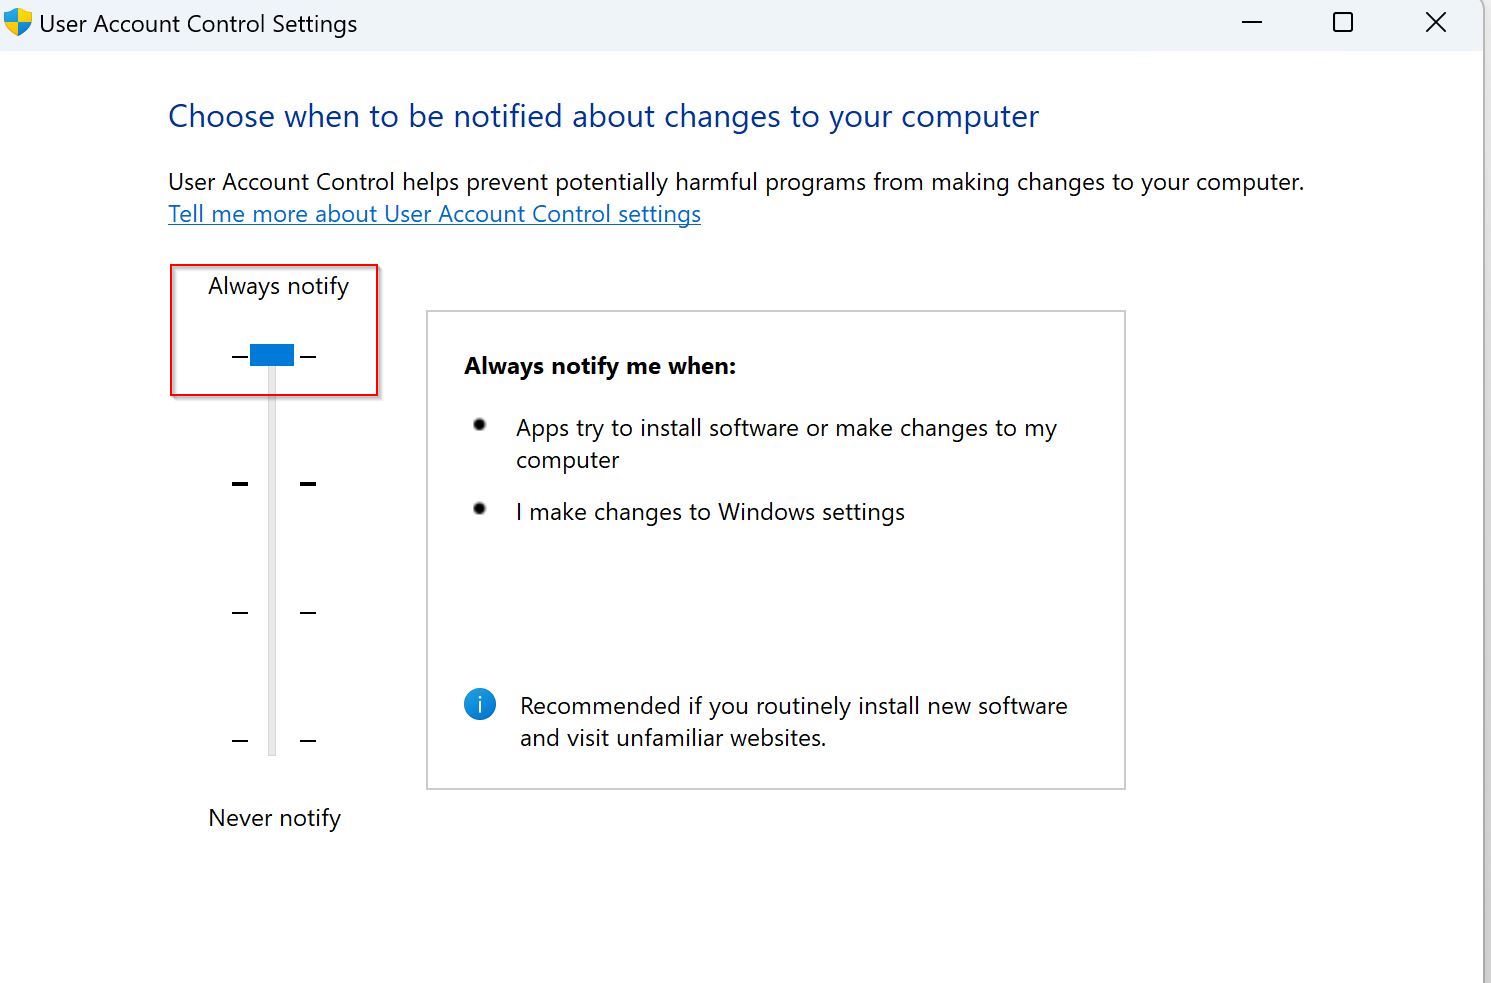Open the User Account Control settings help link
Screen dimensions: 1491x983
click(434, 214)
